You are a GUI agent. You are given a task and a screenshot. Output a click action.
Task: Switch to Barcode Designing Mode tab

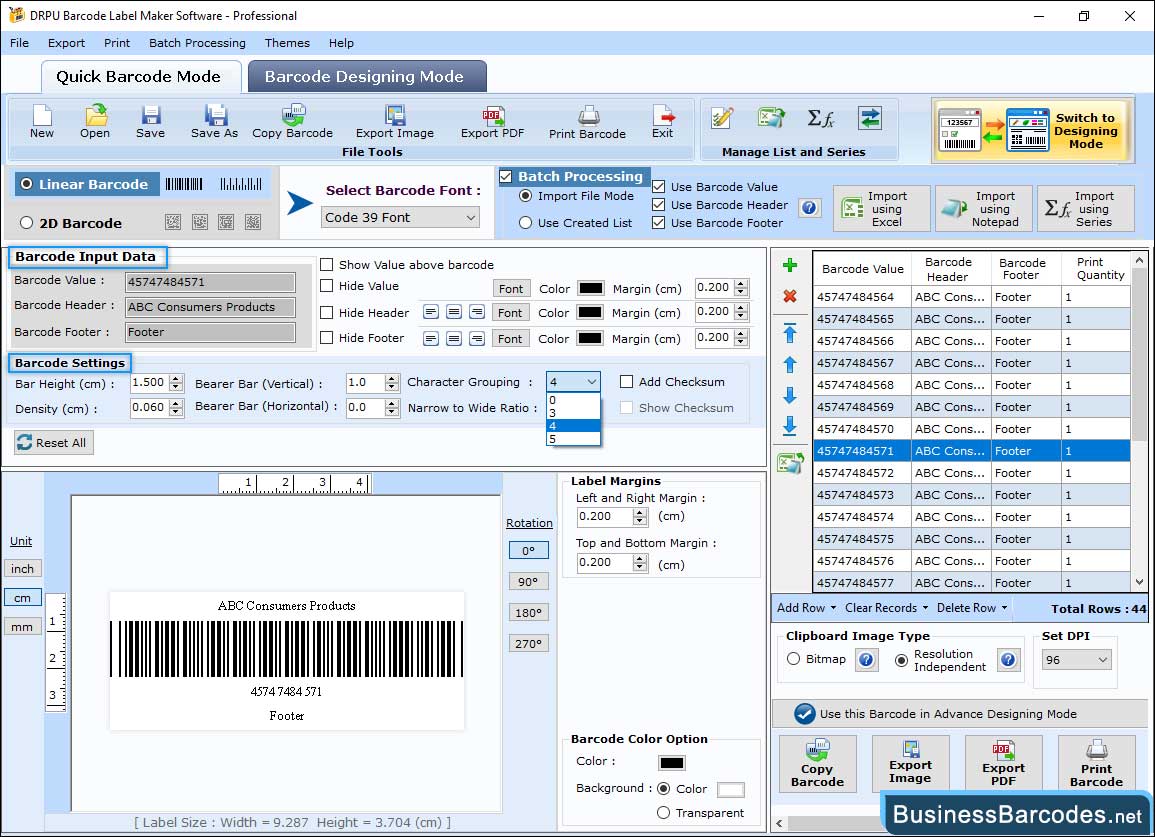(x=367, y=77)
